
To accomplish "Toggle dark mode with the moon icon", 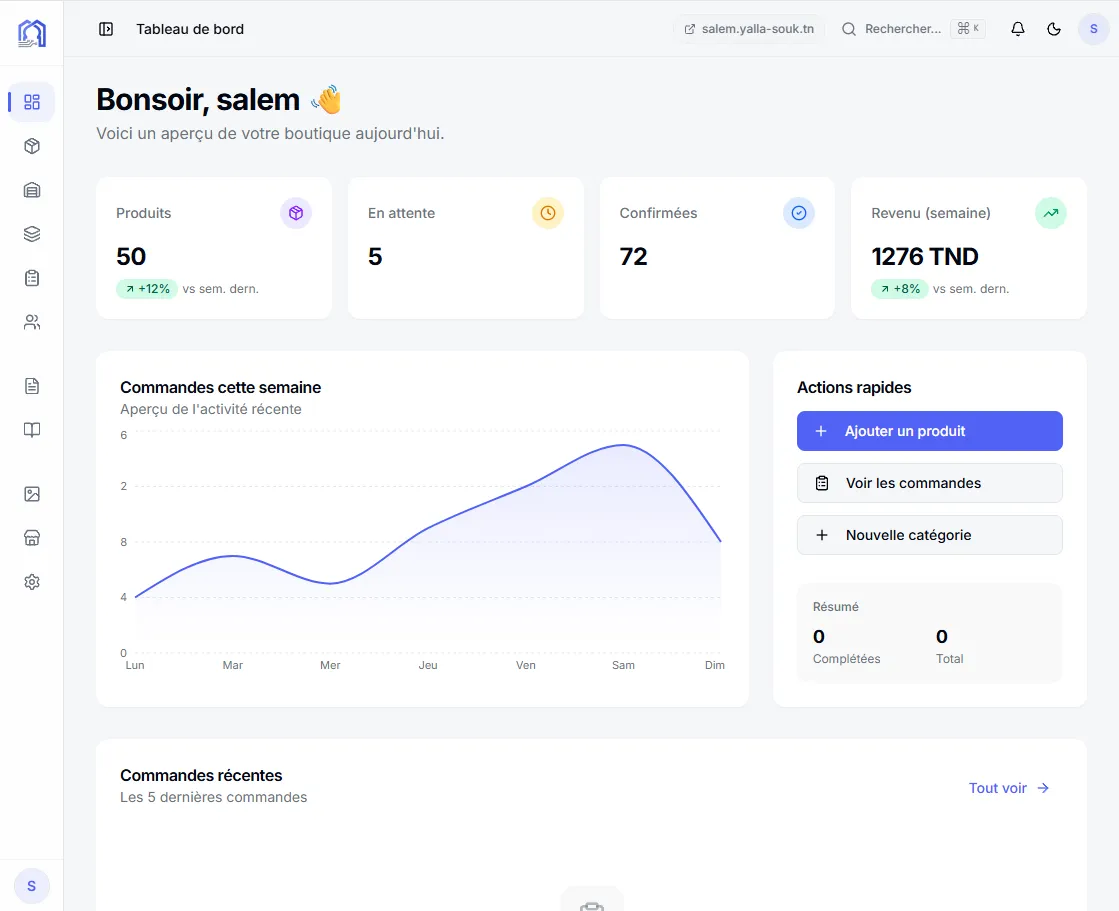I will tap(1054, 29).
